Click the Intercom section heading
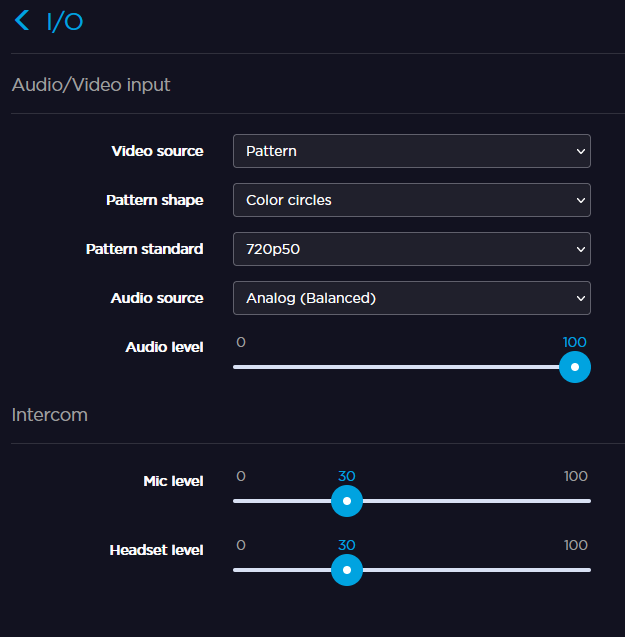The image size is (625, 637). tap(50, 414)
